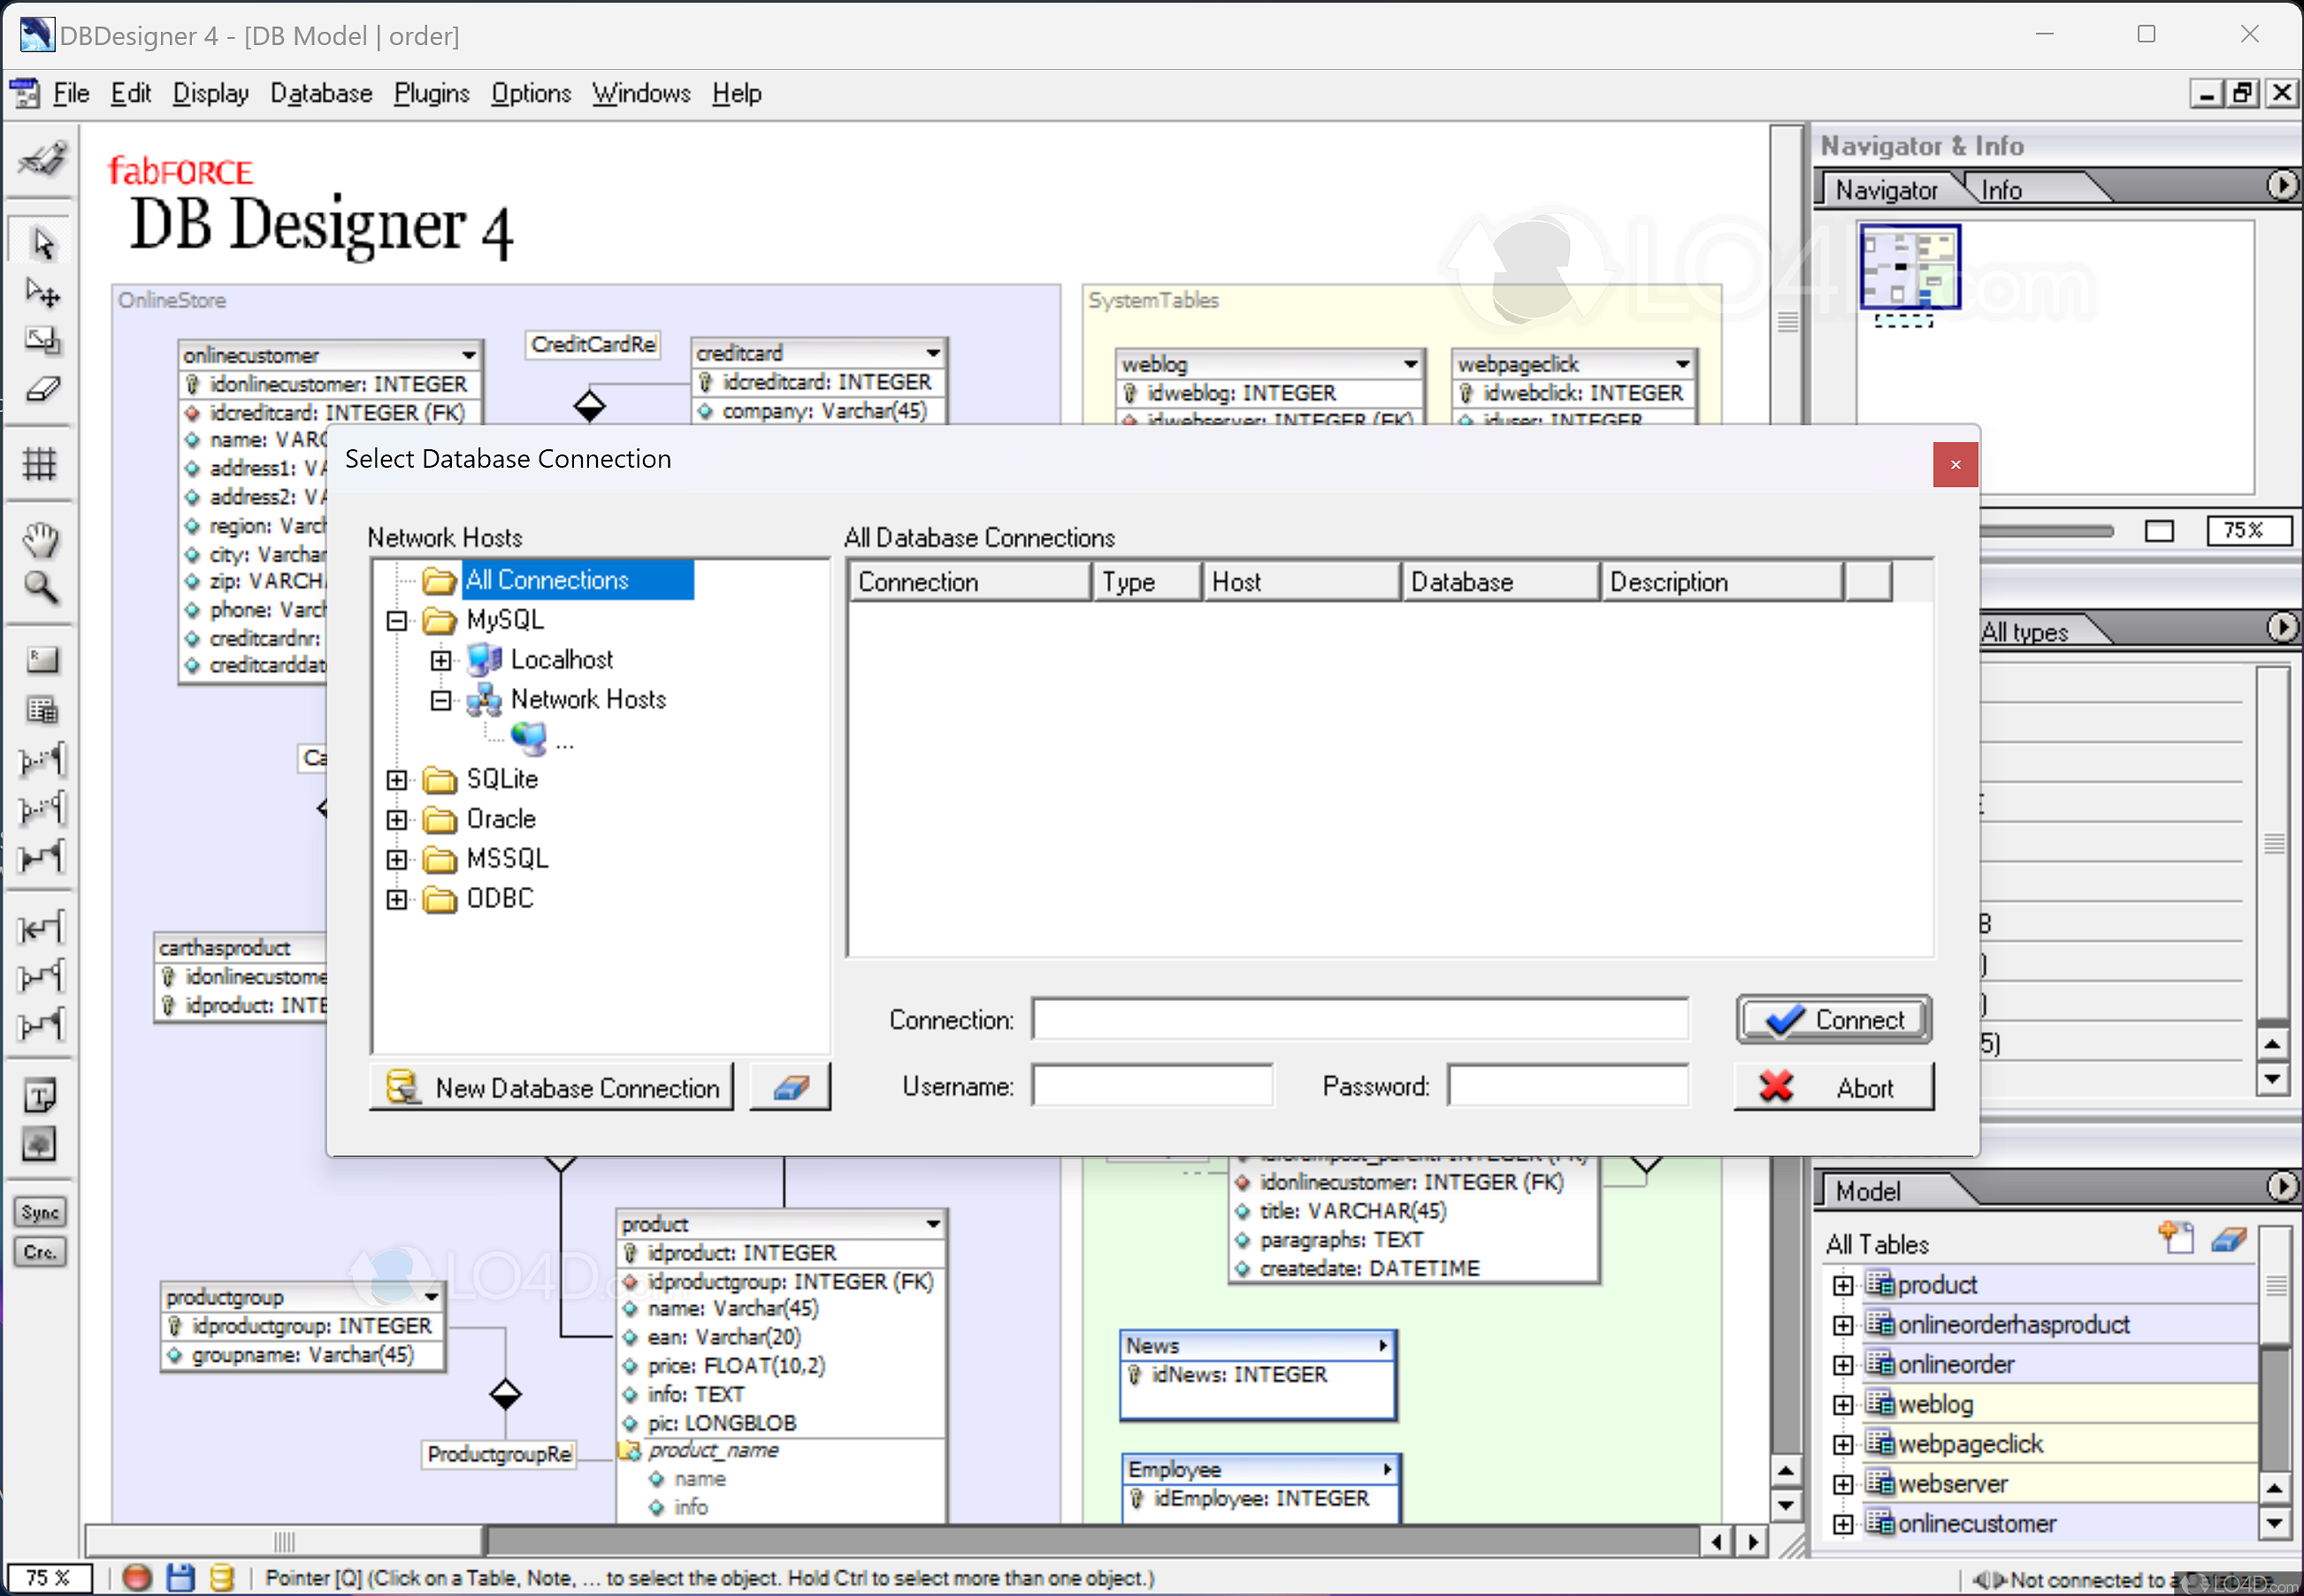Click the eraser icon beside New Database Connection
2304x1596 pixels.
point(790,1087)
